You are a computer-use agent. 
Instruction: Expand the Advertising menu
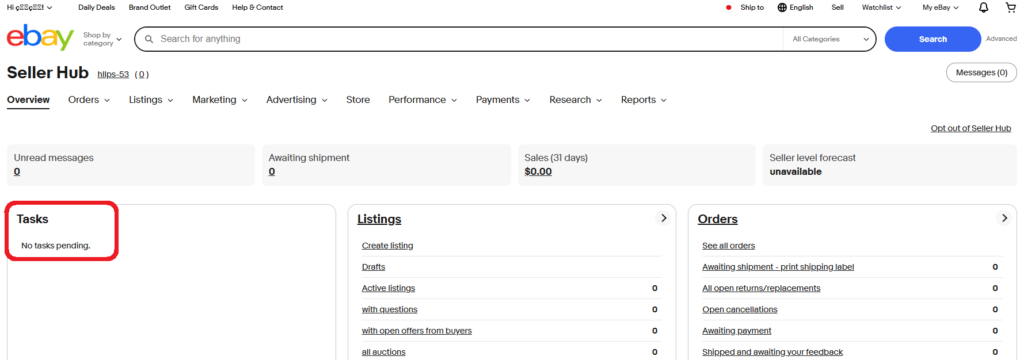[x=297, y=100]
